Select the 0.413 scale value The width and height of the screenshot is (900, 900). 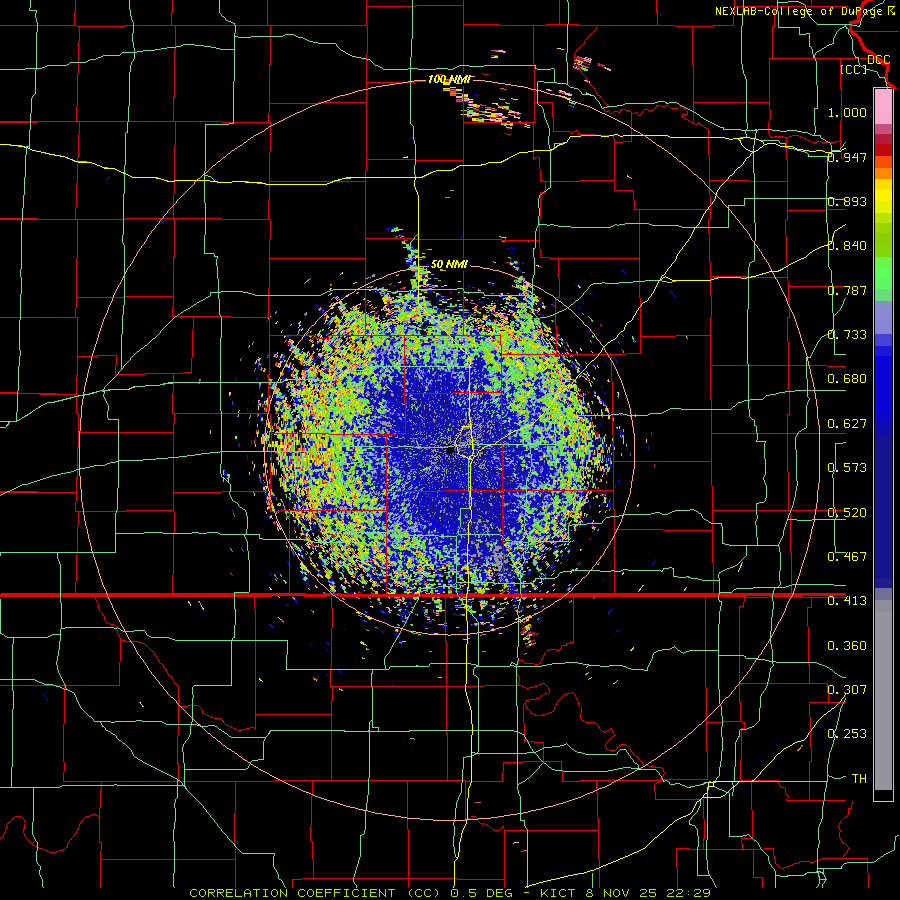[847, 601]
